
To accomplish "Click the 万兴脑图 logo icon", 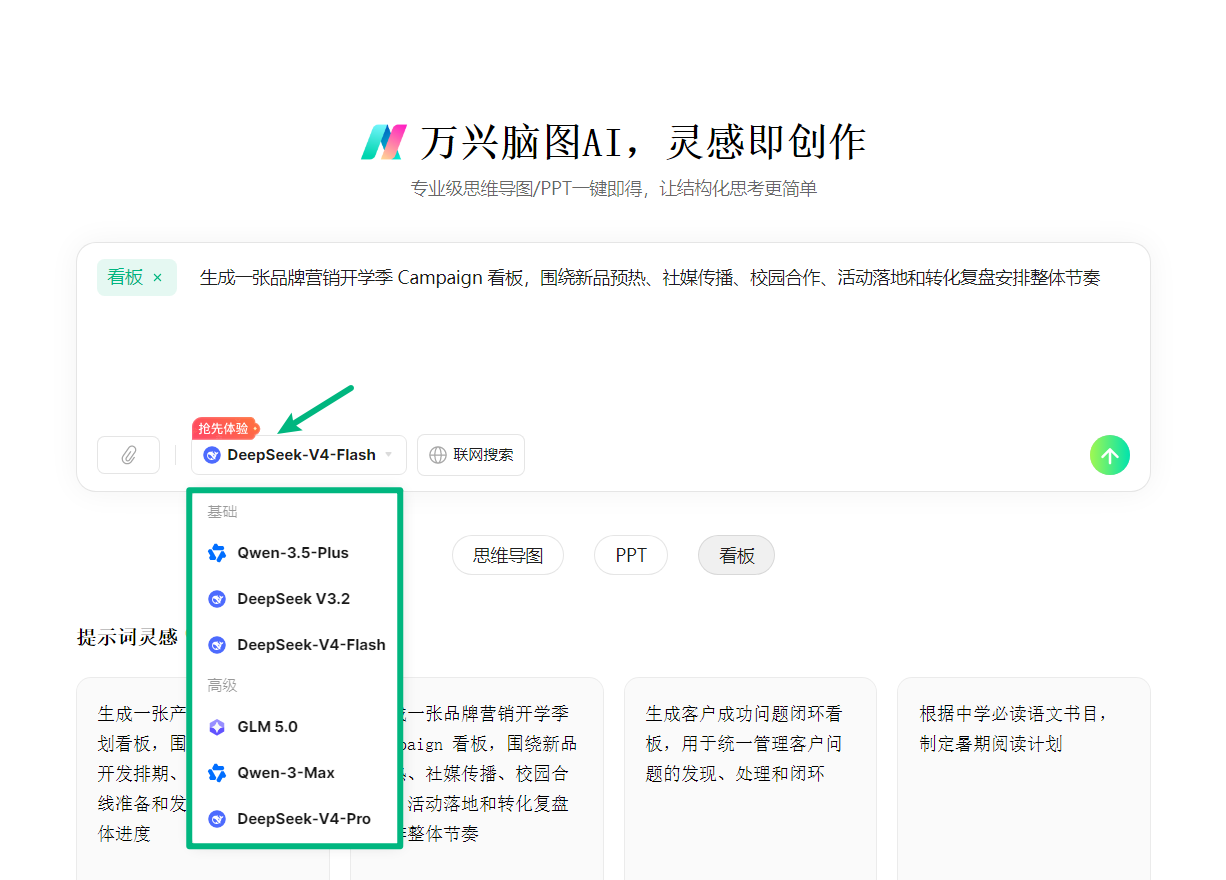I will coord(384,142).
